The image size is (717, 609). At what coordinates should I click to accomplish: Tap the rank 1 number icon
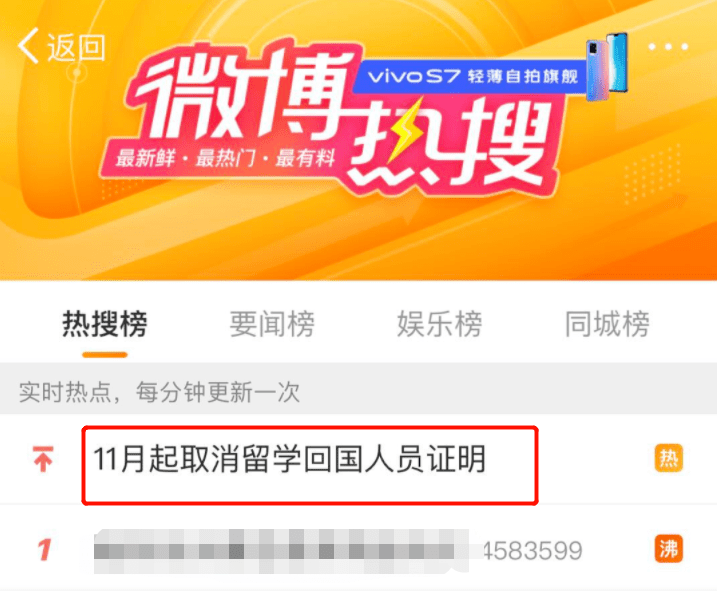coord(44,550)
